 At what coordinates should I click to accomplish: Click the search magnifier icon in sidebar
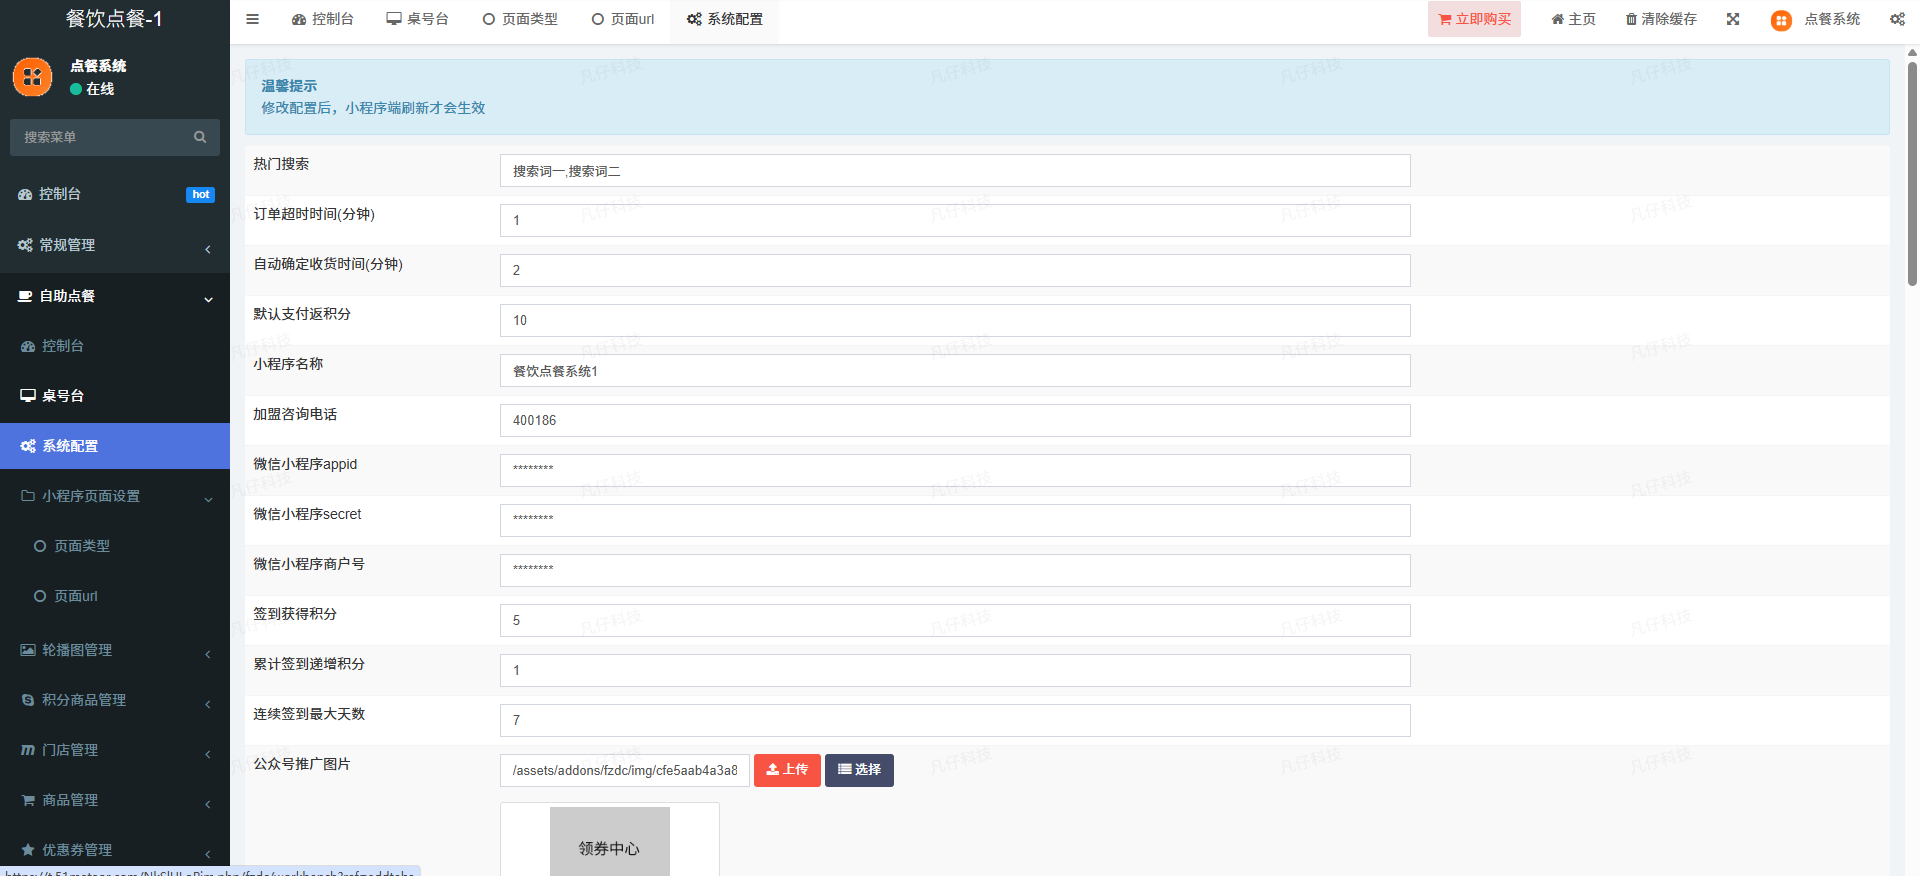pos(200,137)
